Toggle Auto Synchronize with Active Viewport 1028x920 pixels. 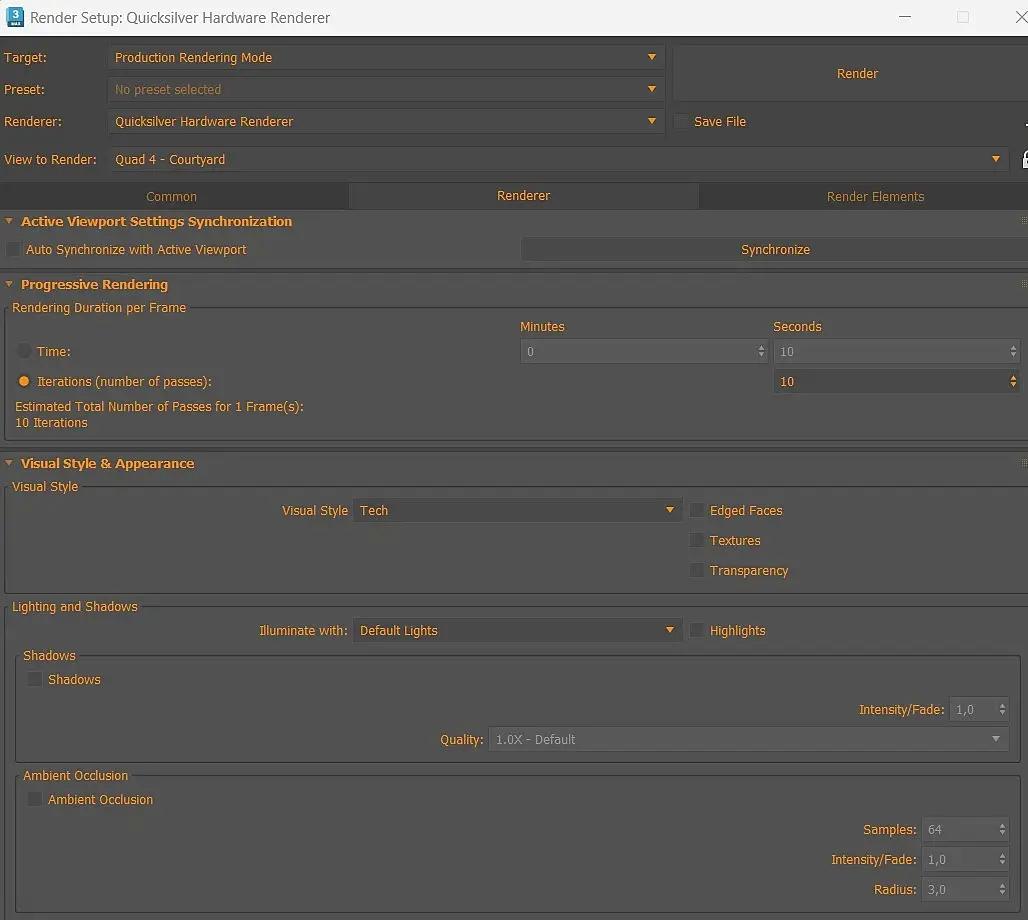pos(13,249)
